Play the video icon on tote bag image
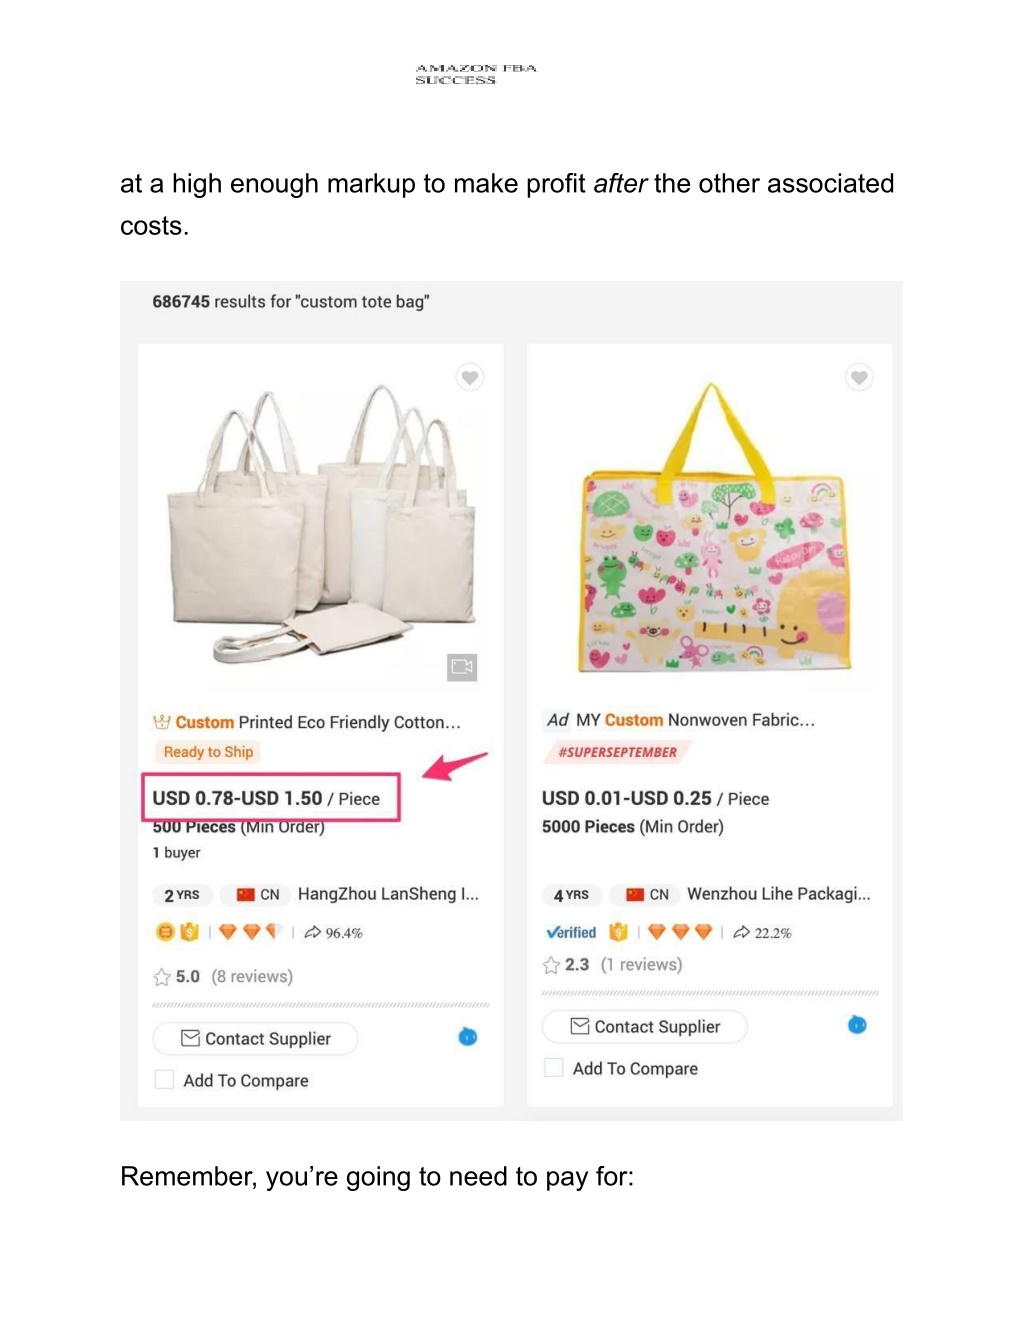 (461, 667)
